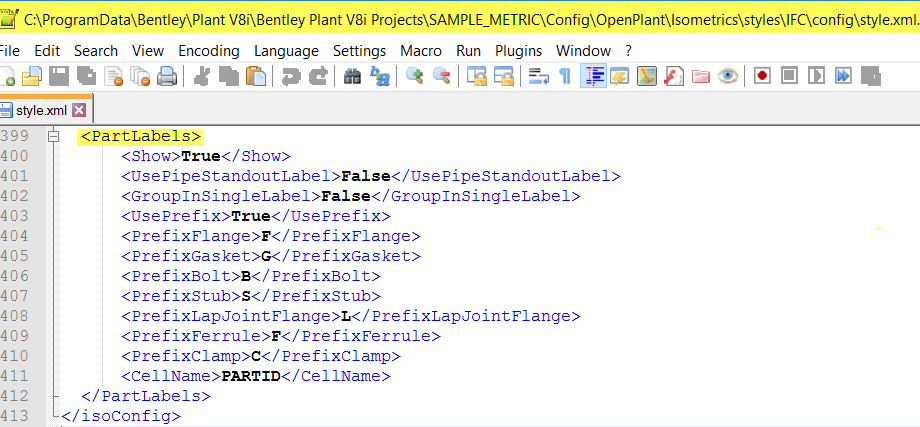Start macro recording with red dot icon

tap(762, 76)
